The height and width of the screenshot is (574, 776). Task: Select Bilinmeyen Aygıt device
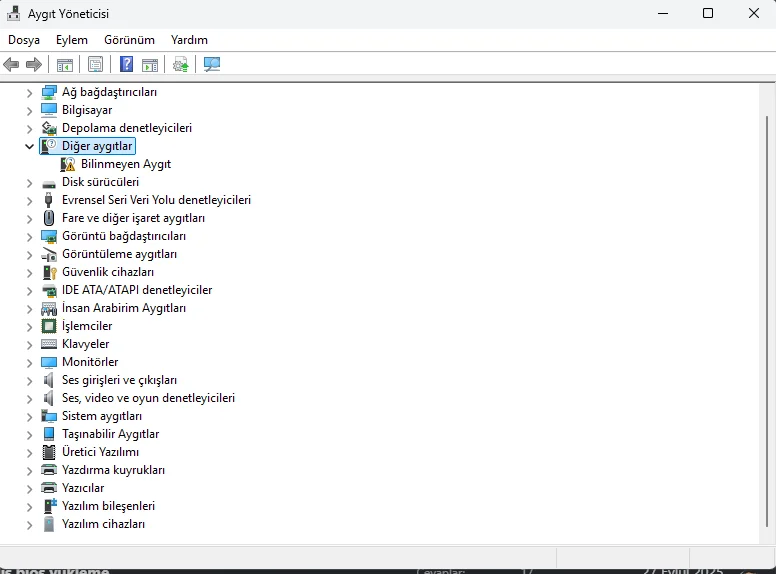click(x=126, y=164)
